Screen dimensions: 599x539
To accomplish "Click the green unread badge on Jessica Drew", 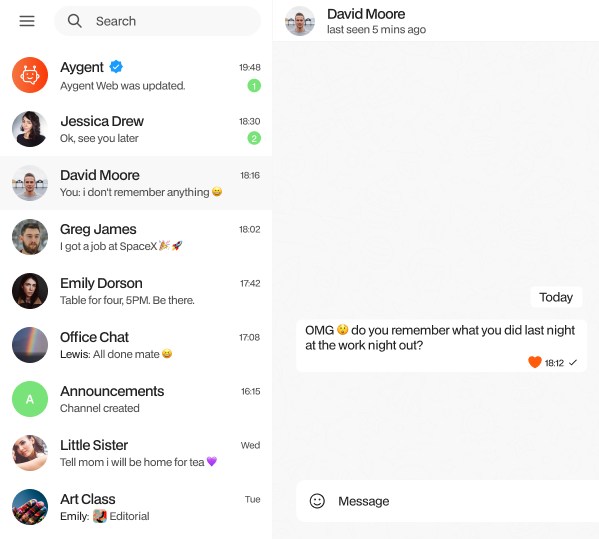I will coord(254,138).
